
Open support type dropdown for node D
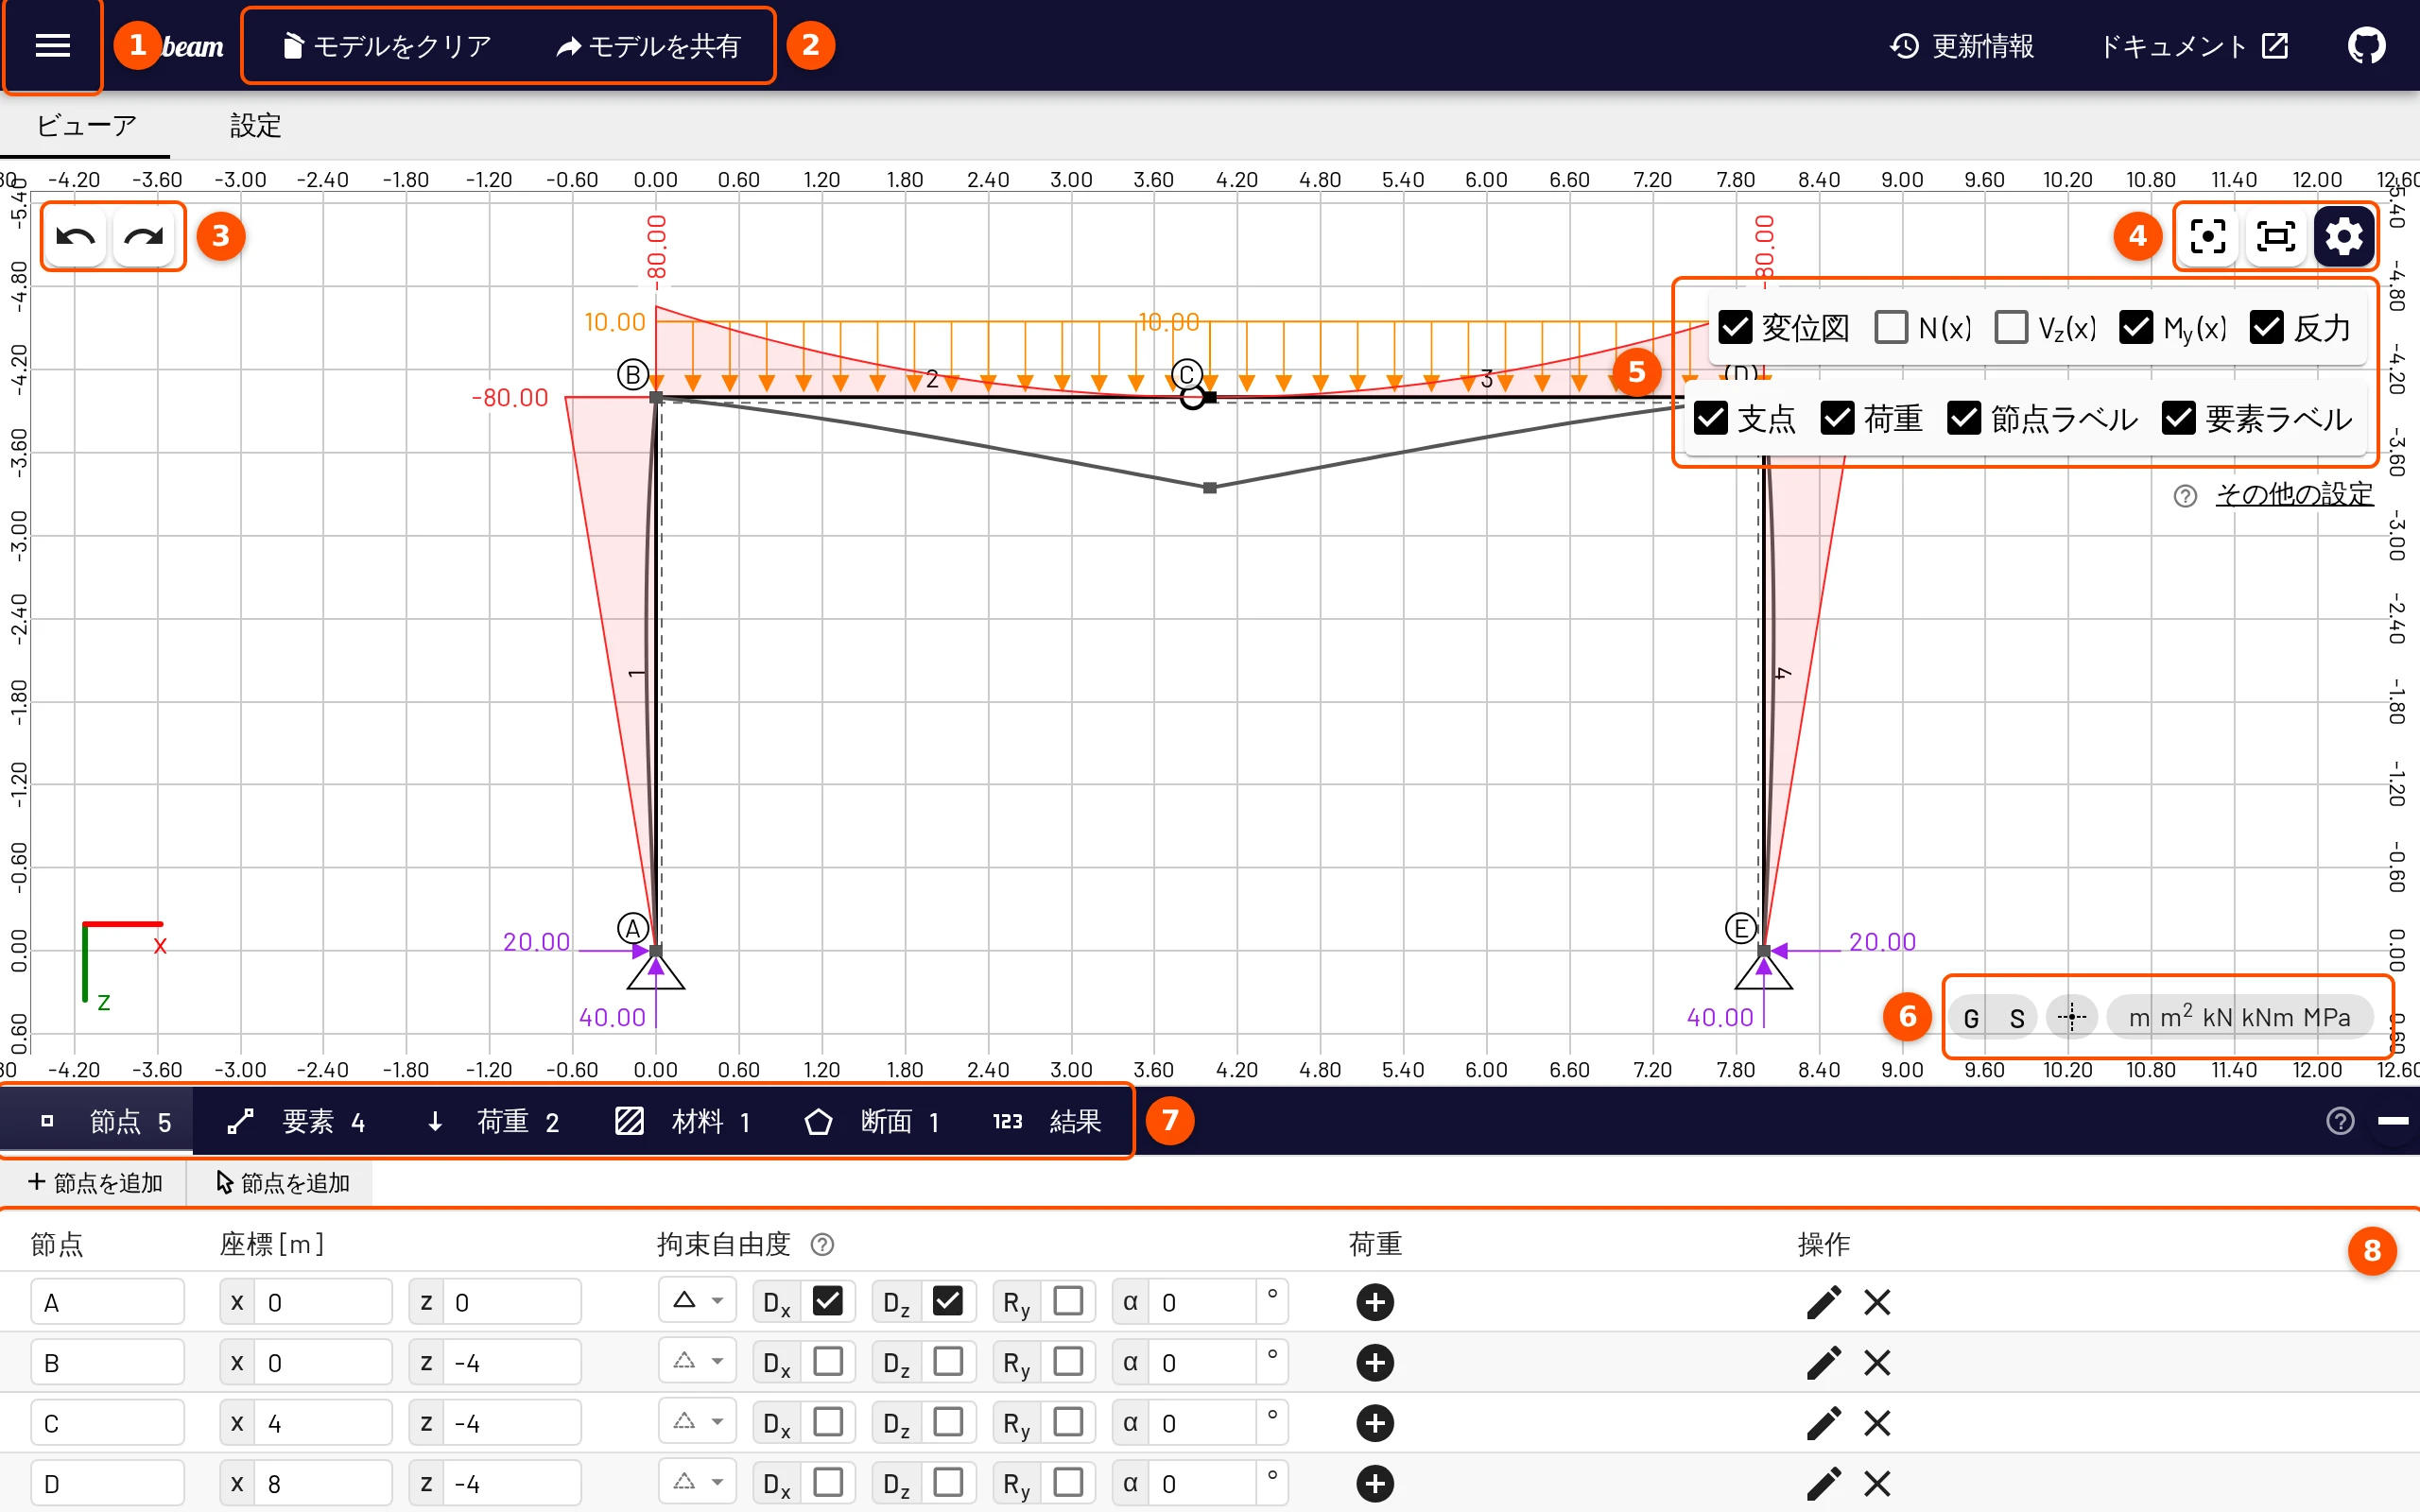pos(697,1481)
